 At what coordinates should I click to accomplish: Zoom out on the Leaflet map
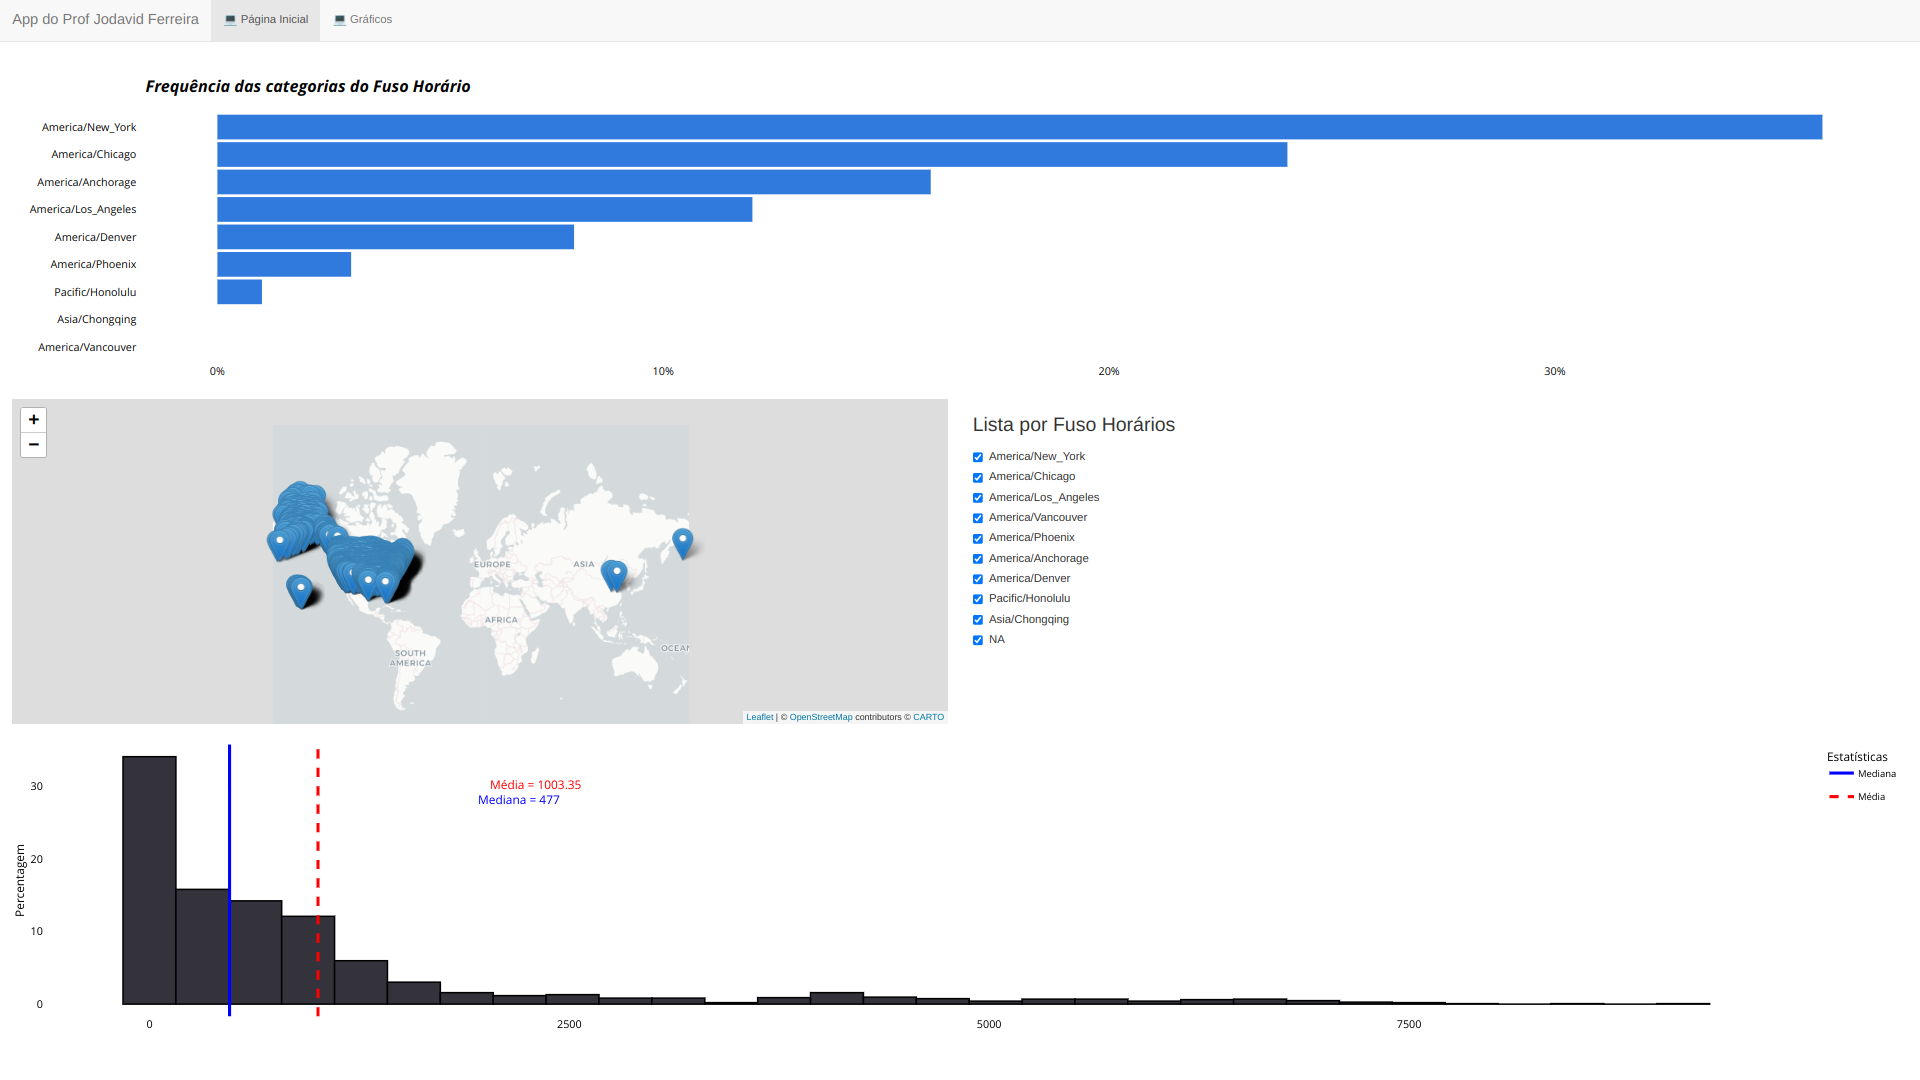click(x=33, y=445)
